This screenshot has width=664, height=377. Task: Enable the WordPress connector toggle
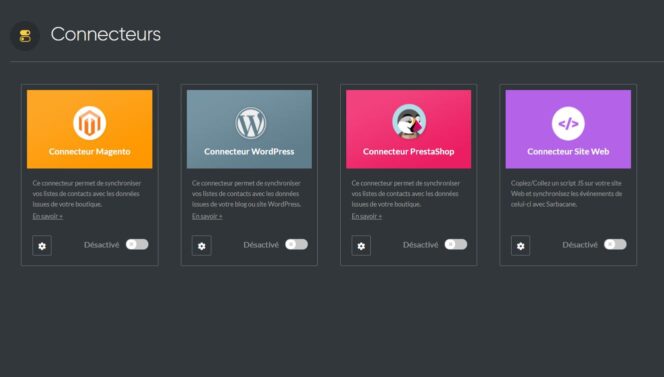tap(296, 244)
